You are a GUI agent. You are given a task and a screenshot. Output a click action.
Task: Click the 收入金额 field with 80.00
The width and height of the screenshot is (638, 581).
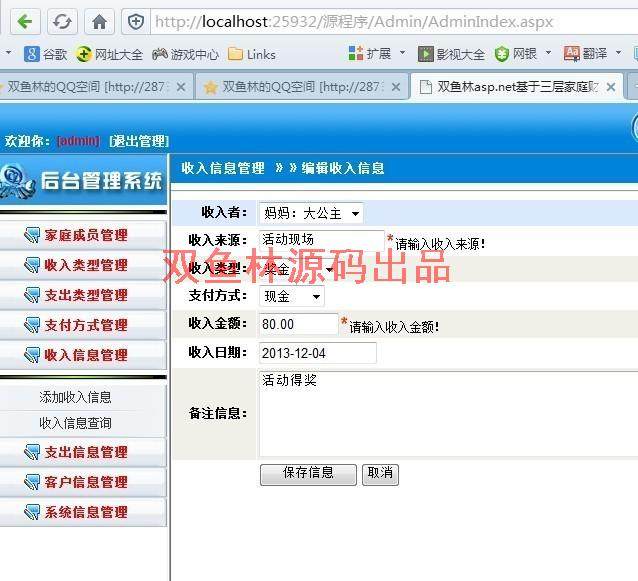(x=298, y=324)
